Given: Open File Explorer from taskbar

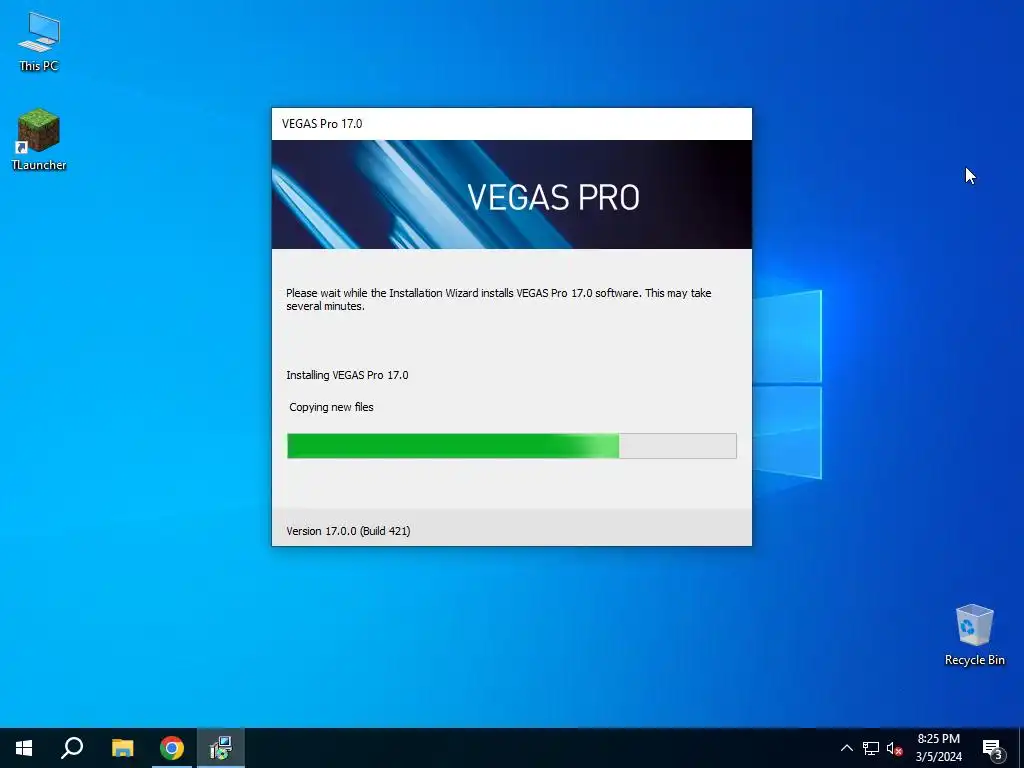Looking at the screenshot, I should [122, 748].
